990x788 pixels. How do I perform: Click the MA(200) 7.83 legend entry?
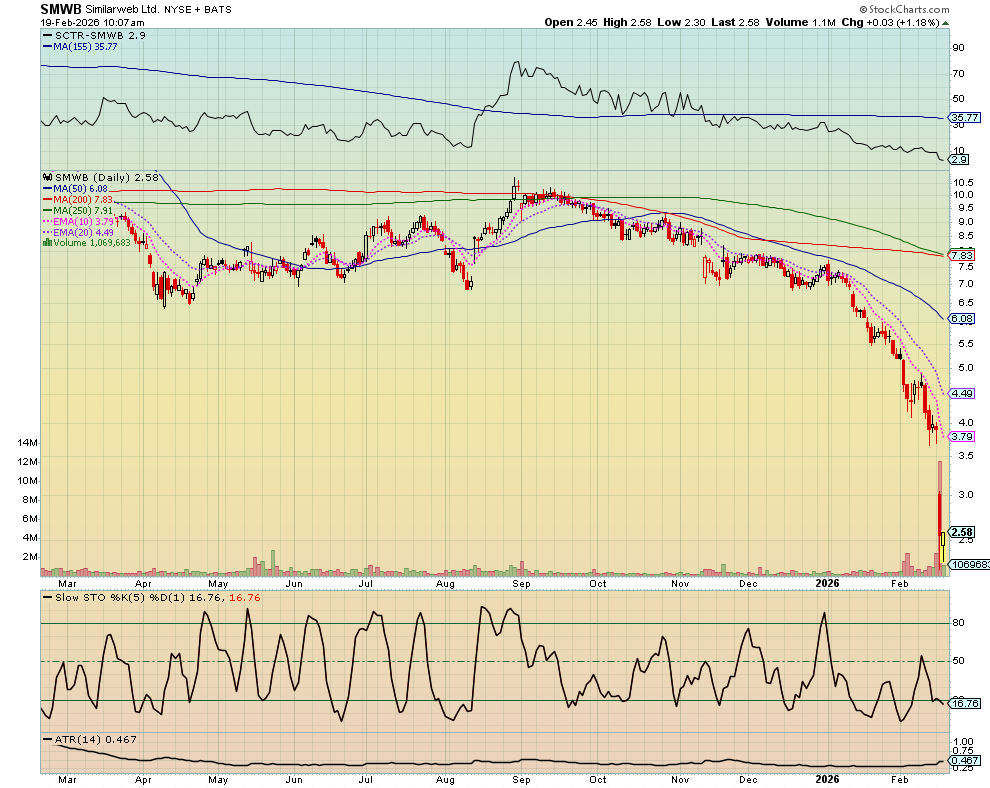click(78, 200)
